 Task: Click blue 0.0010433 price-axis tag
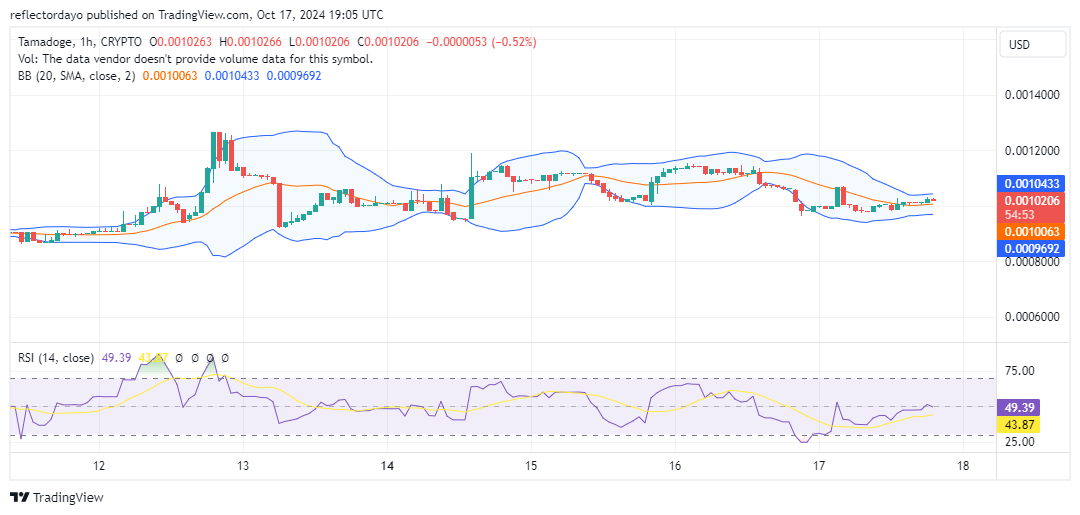coord(1031,184)
